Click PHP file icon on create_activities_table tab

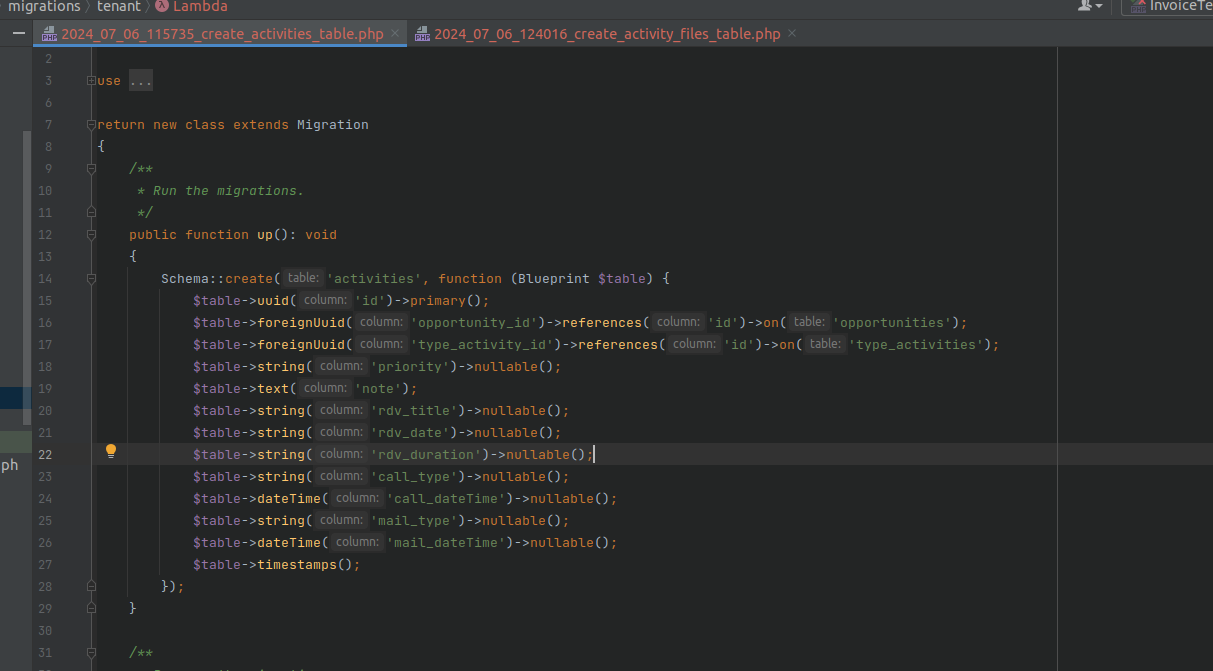click(49, 34)
